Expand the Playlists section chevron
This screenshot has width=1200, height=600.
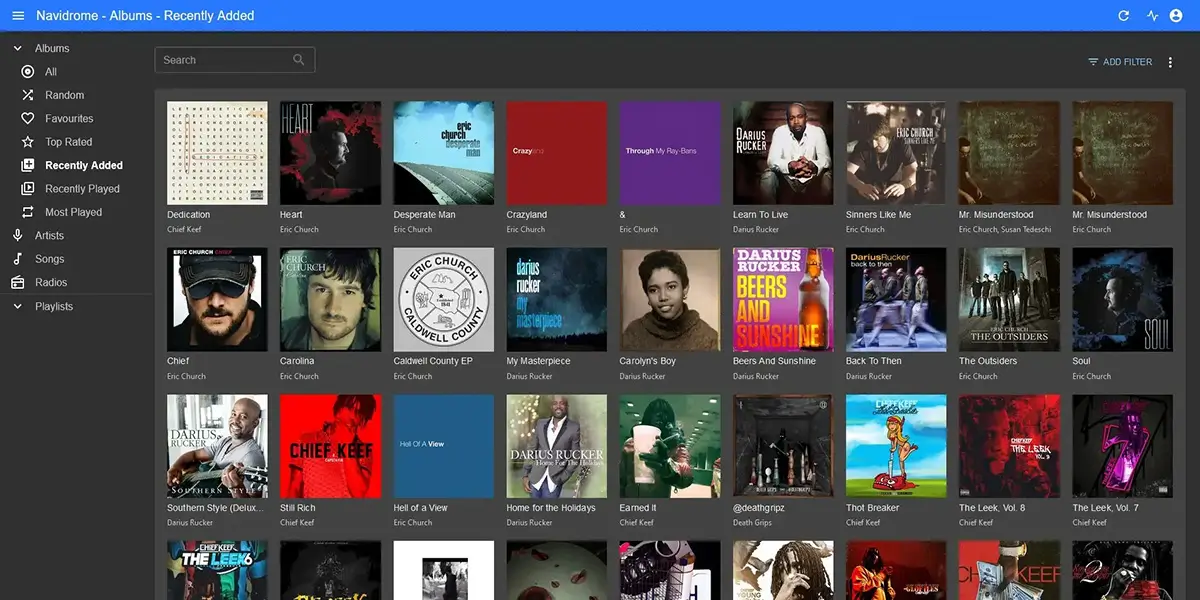coord(18,306)
